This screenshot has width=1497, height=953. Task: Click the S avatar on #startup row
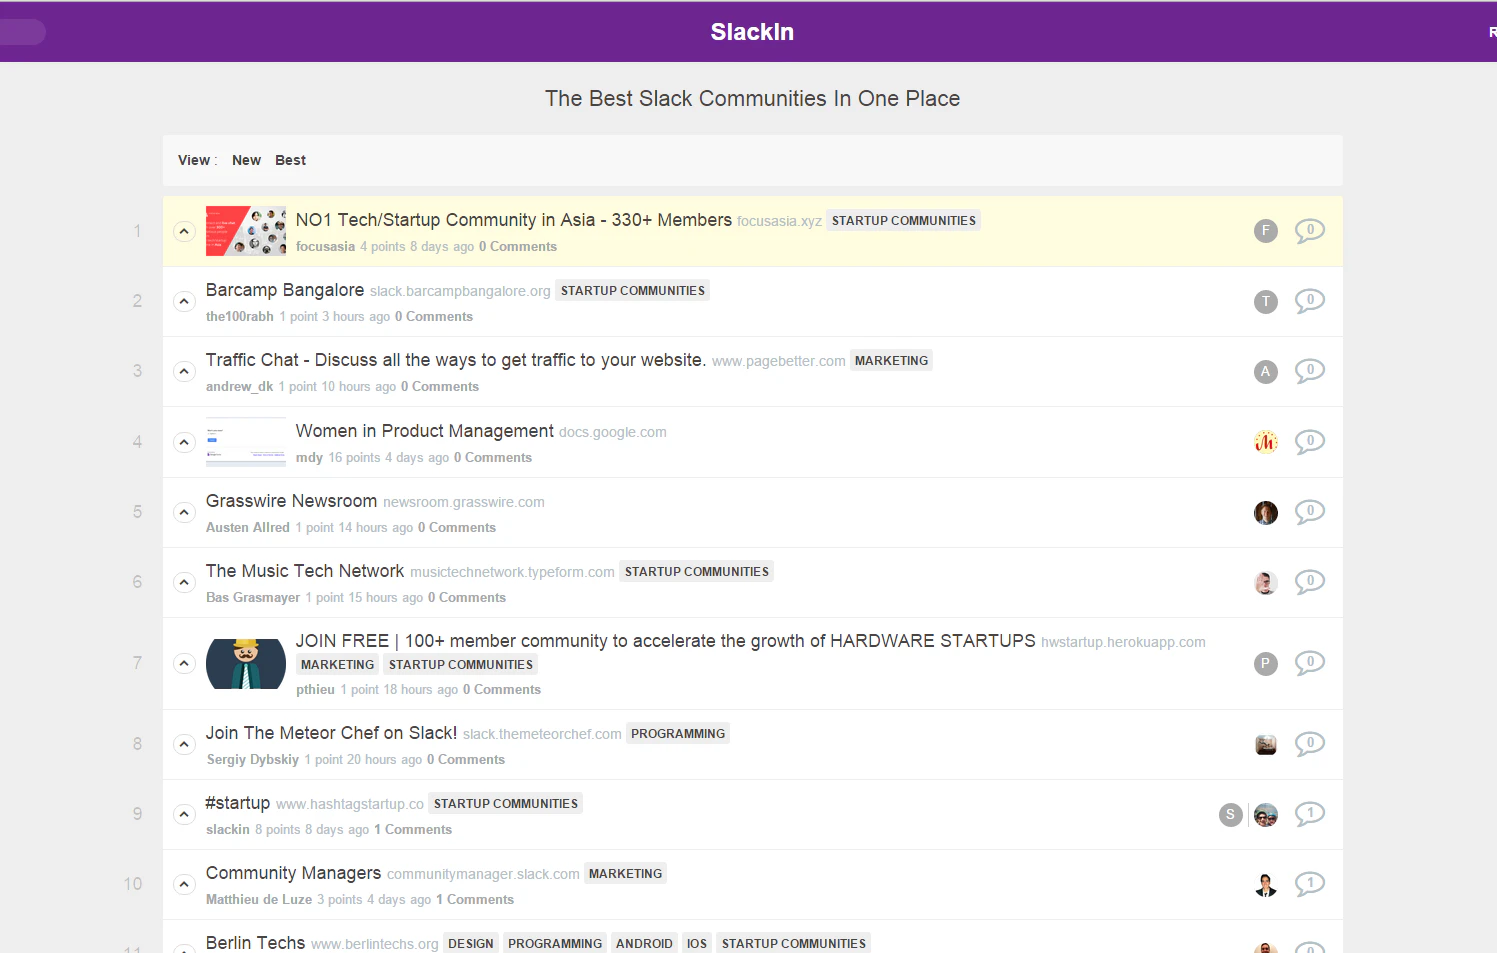click(1231, 814)
